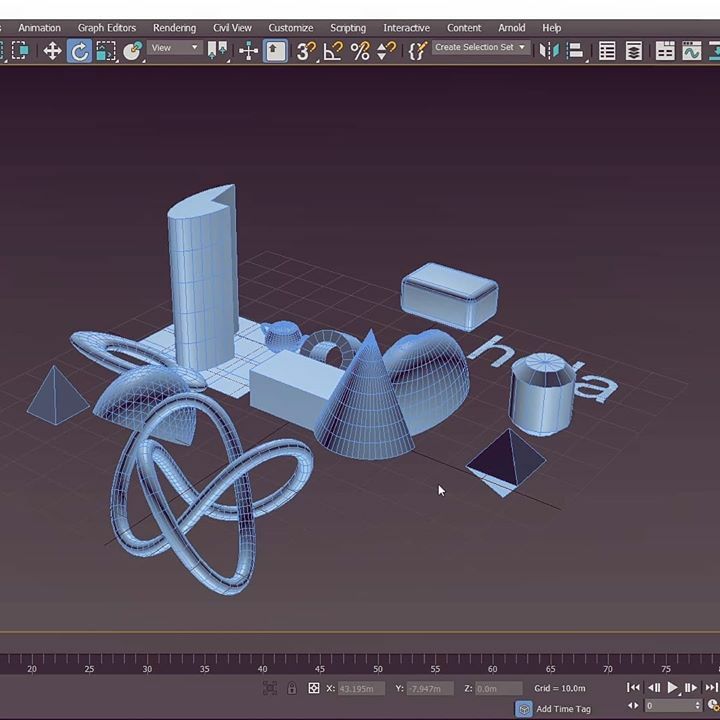Click the Isolate Selection toggle icon

[x=270, y=688]
